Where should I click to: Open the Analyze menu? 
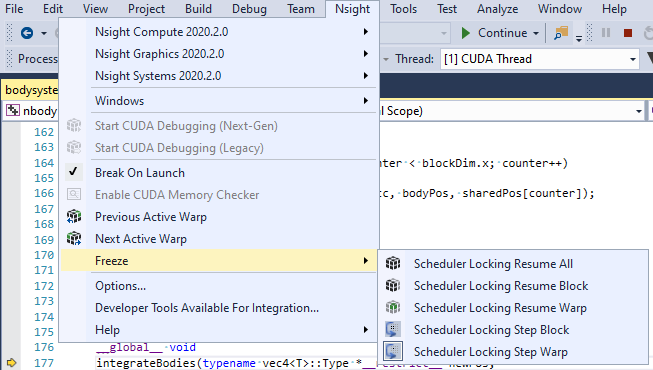(x=498, y=9)
